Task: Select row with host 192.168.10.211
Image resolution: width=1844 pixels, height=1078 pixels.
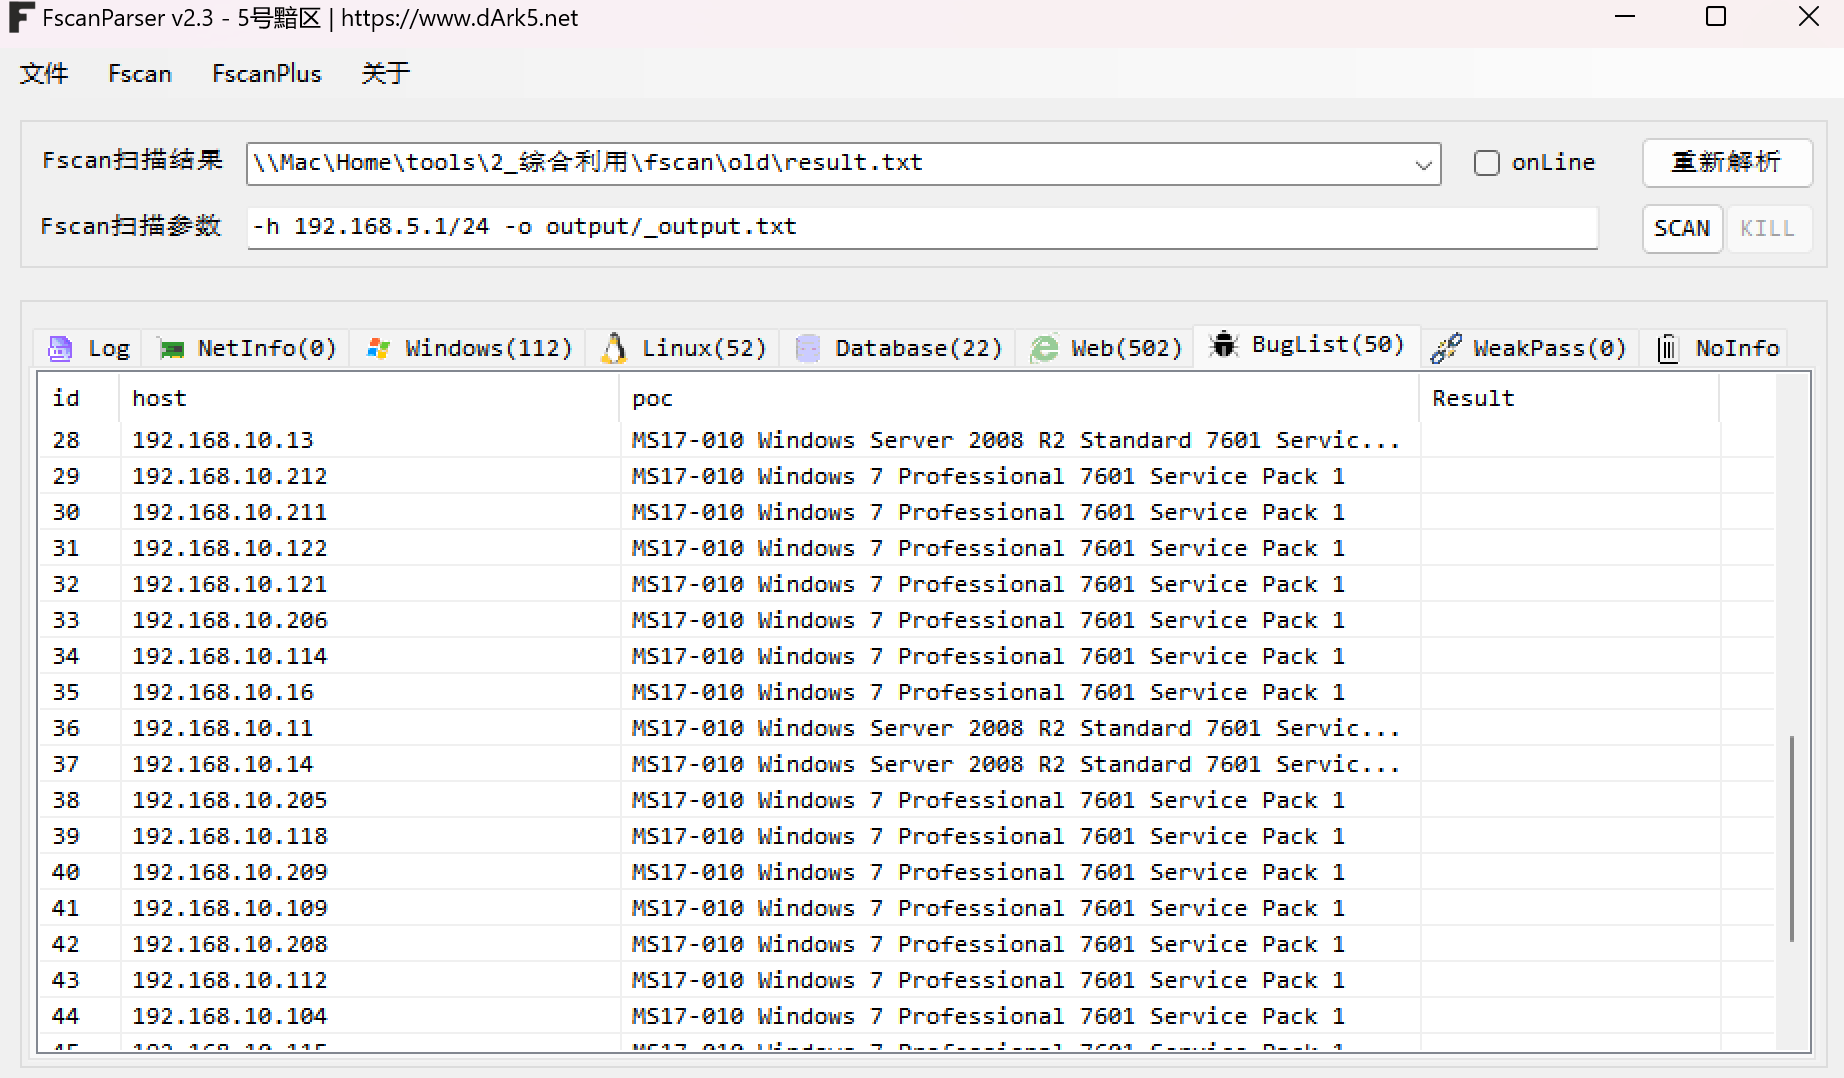Action: (905, 512)
